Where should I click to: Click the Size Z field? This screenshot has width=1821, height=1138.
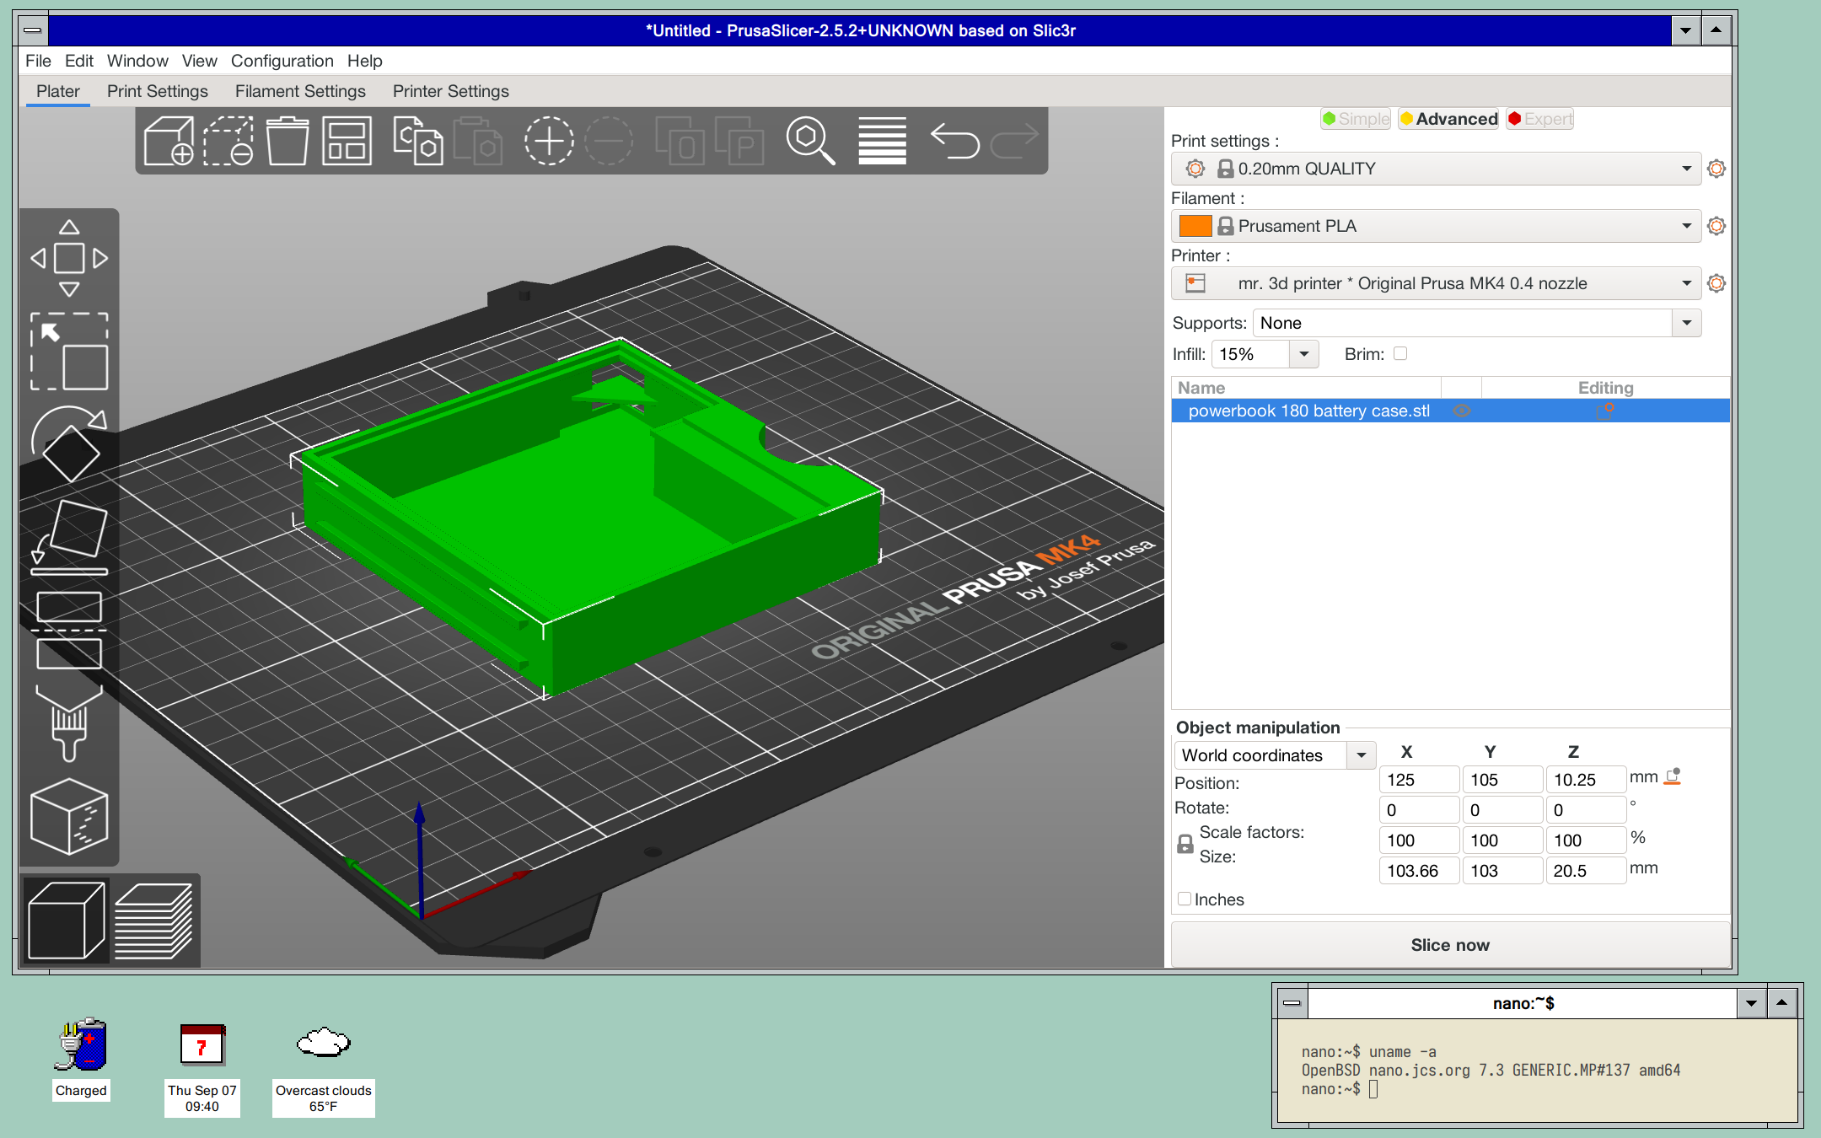[x=1586, y=871]
